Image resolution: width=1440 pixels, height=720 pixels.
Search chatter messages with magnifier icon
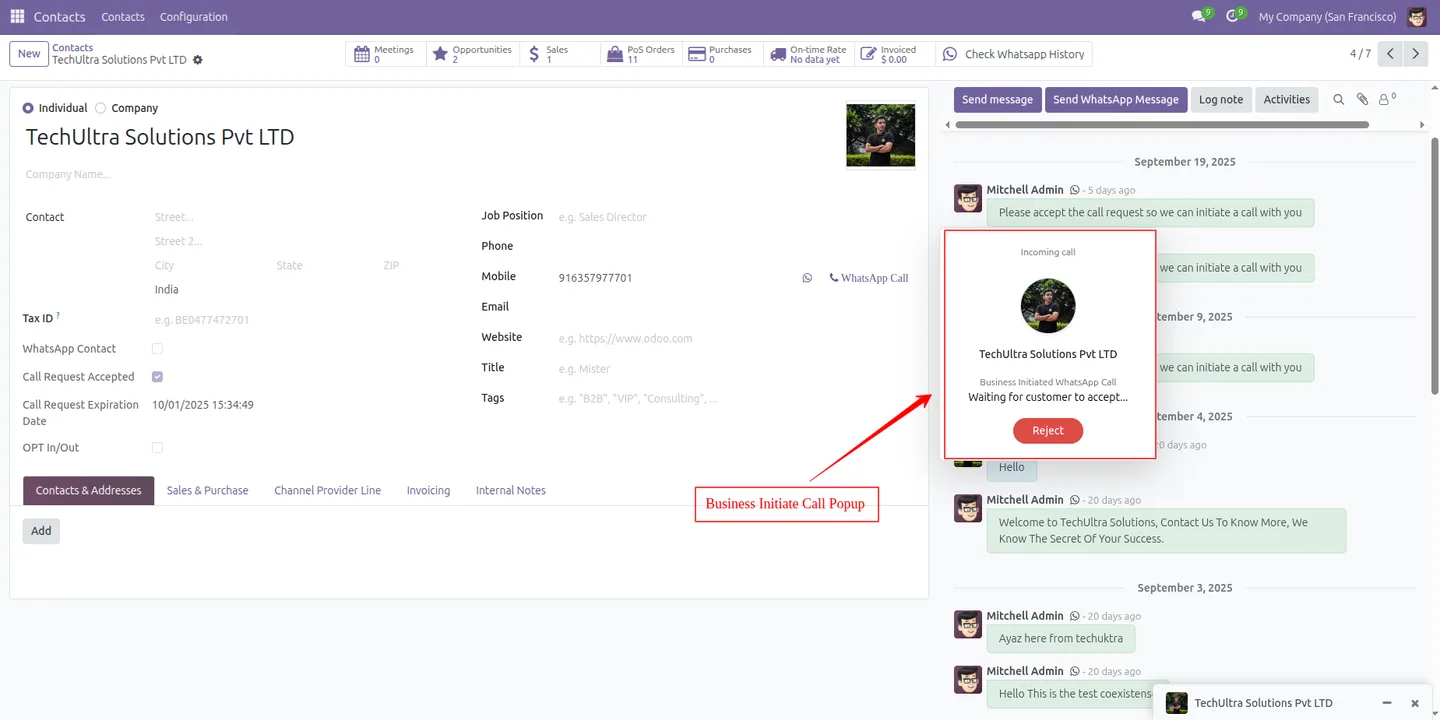(x=1339, y=99)
